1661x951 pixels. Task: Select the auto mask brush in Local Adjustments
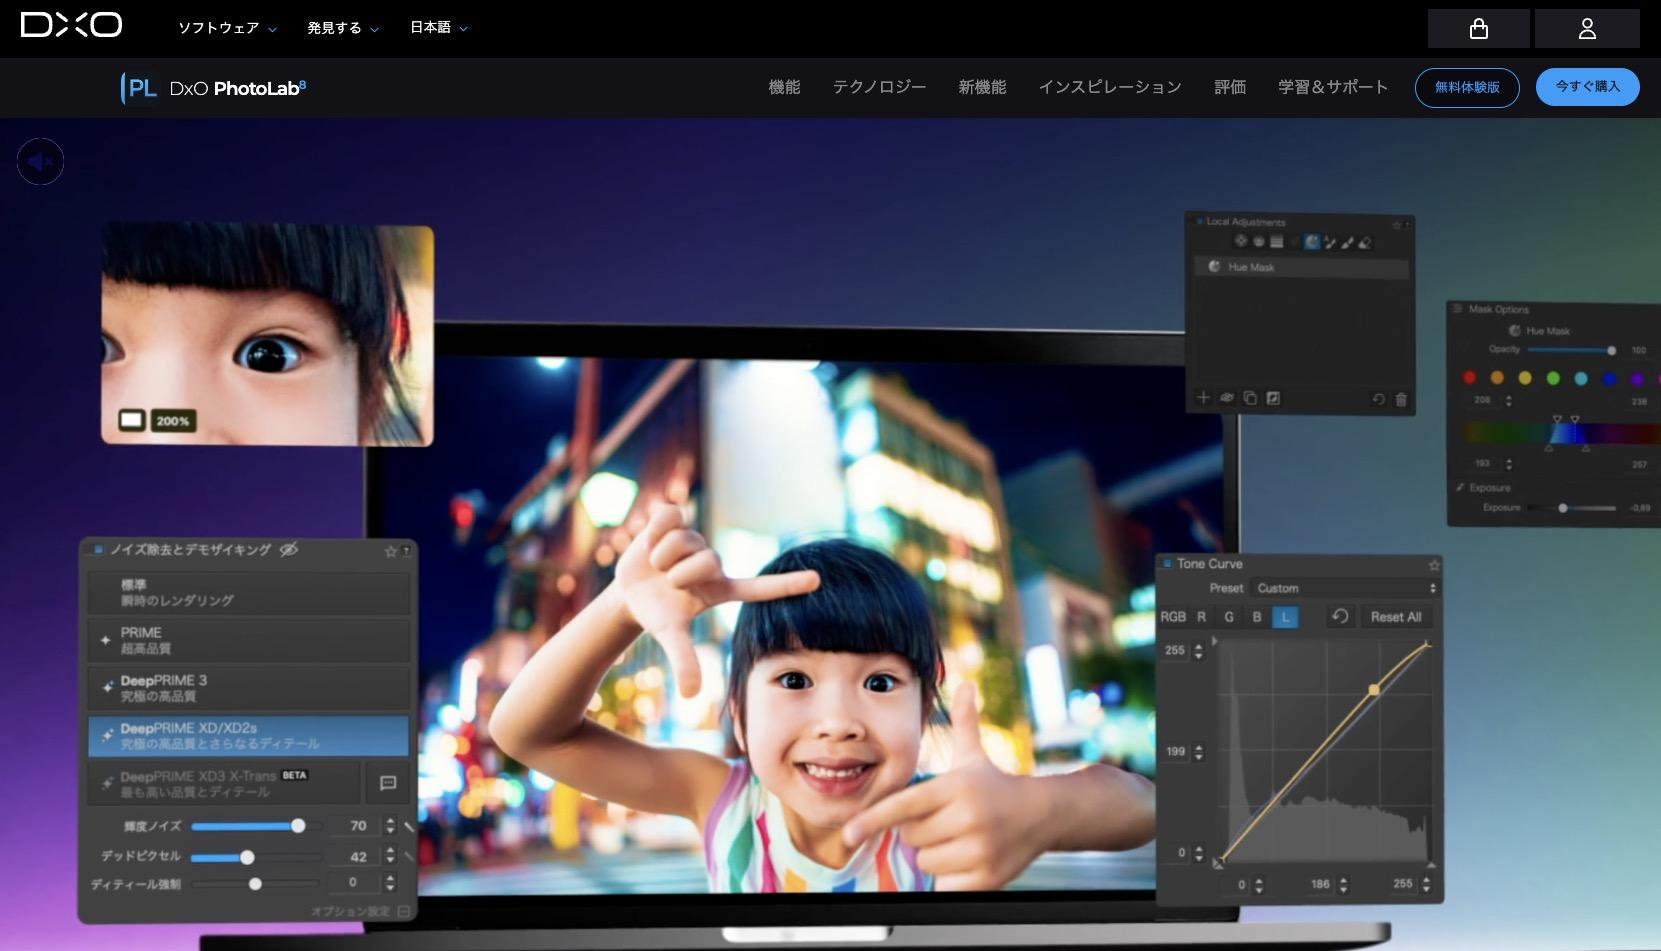pos(1330,242)
